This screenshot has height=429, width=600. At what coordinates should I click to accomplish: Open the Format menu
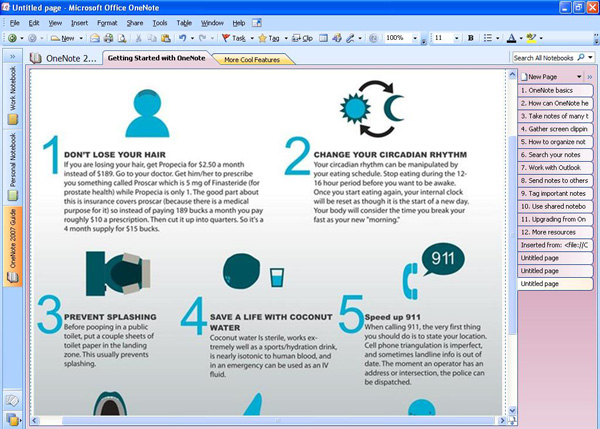point(107,23)
